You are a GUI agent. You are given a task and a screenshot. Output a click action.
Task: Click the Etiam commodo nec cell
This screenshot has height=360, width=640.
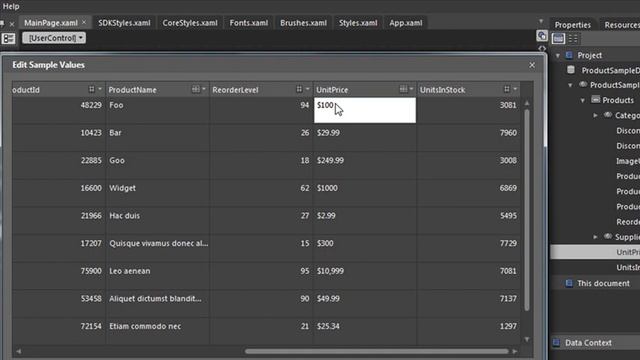pos(158,331)
